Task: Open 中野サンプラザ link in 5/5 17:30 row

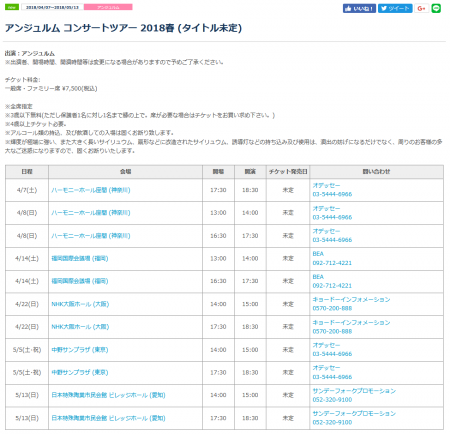Action: [80, 372]
